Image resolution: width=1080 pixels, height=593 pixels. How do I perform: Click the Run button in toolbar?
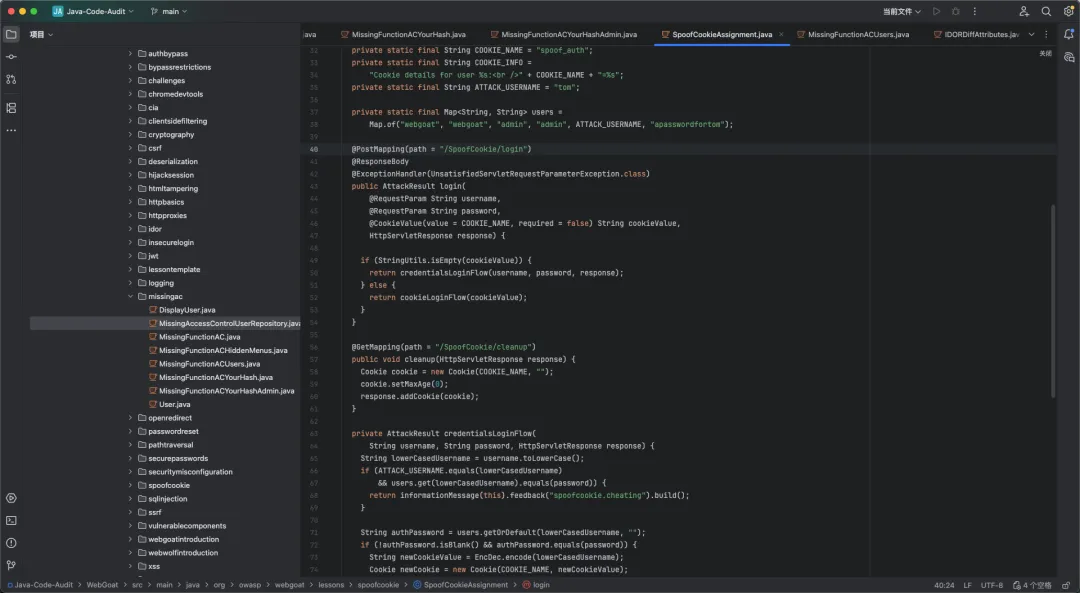coord(936,11)
